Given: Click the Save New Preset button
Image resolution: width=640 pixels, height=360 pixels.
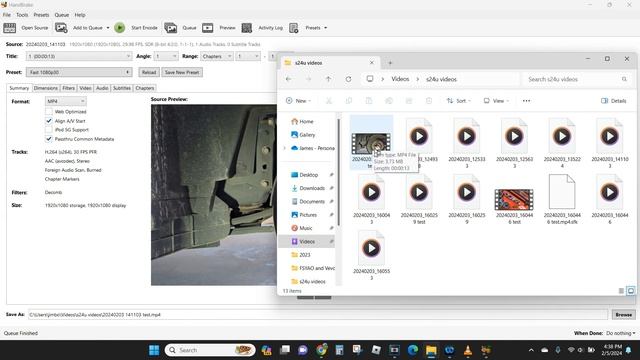Looking at the screenshot, I should 182,72.
